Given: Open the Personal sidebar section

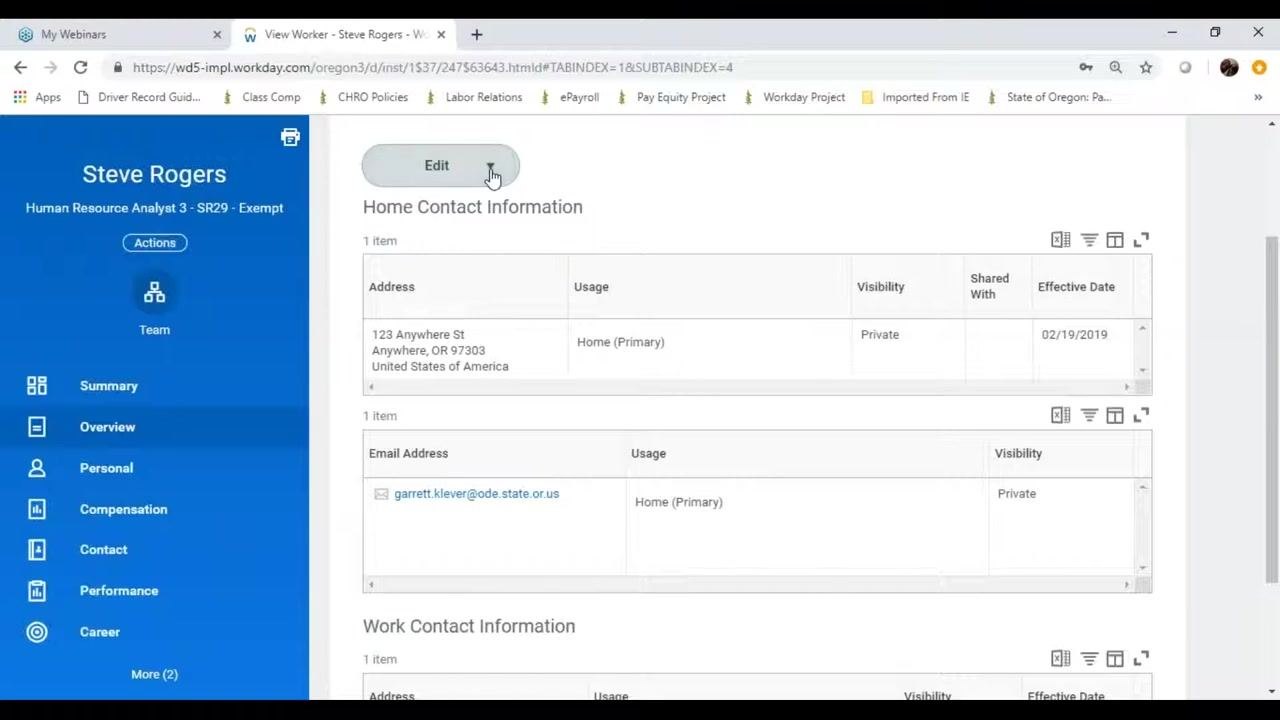Looking at the screenshot, I should point(106,468).
